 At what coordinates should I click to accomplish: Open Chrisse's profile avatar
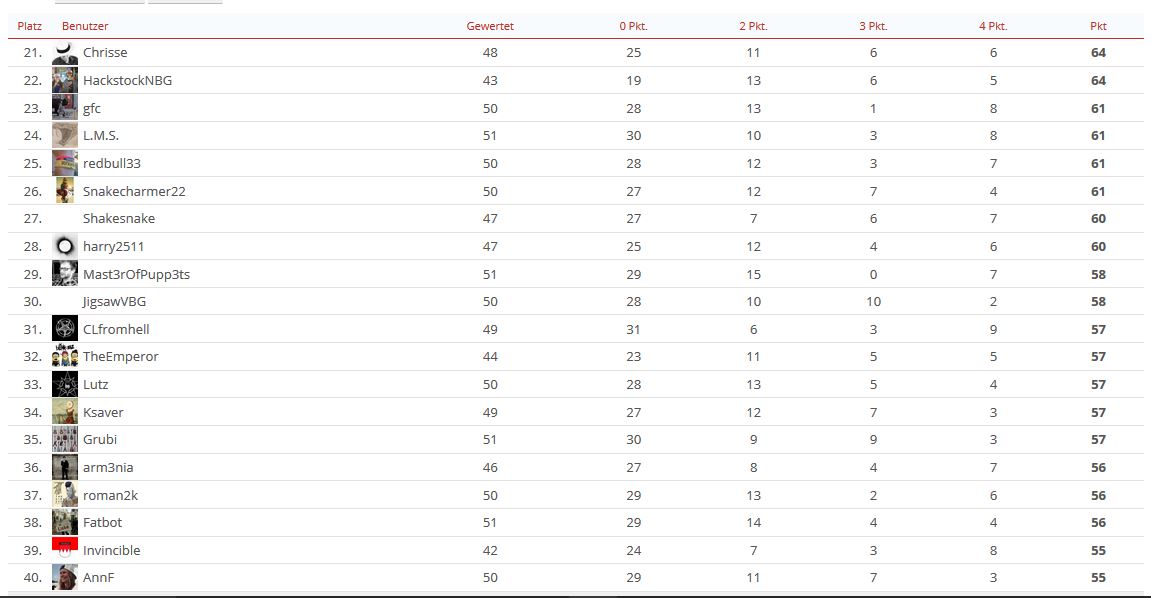pyautogui.click(x=65, y=53)
